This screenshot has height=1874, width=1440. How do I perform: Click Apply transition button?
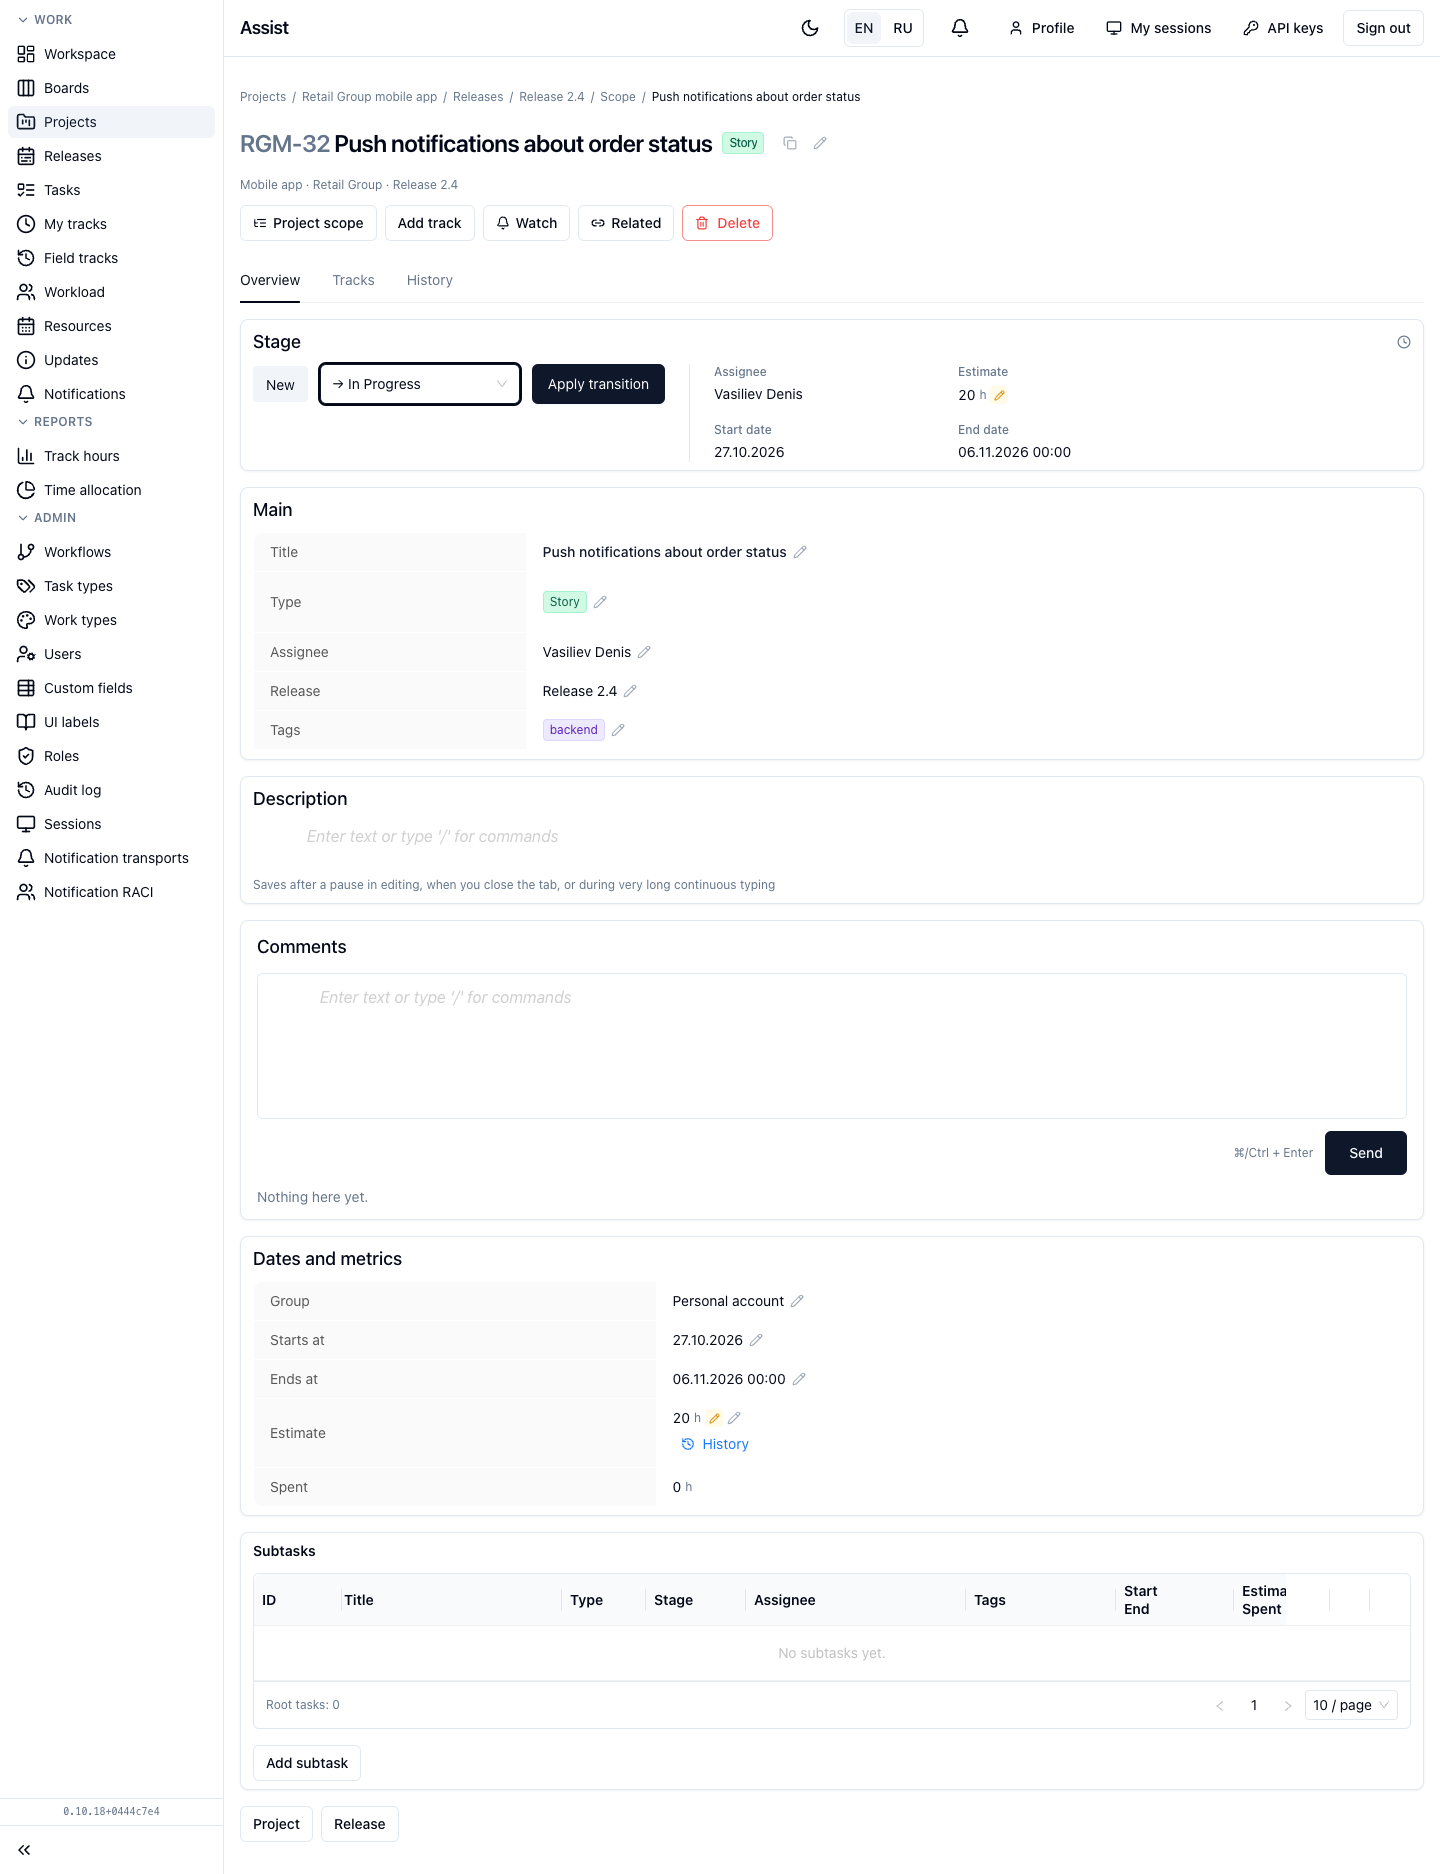click(598, 384)
